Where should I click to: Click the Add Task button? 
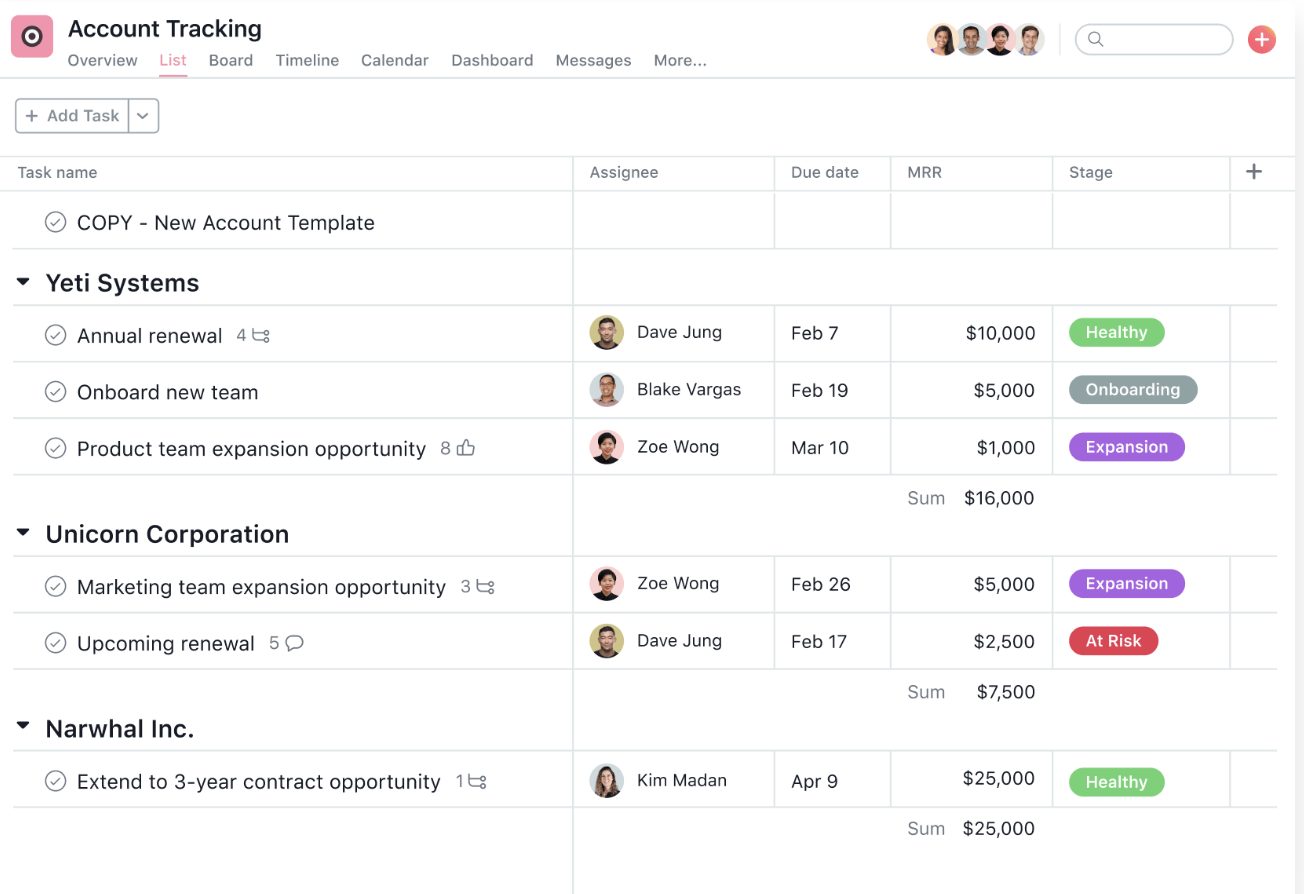pyautogui.click(x=72, y=116)
